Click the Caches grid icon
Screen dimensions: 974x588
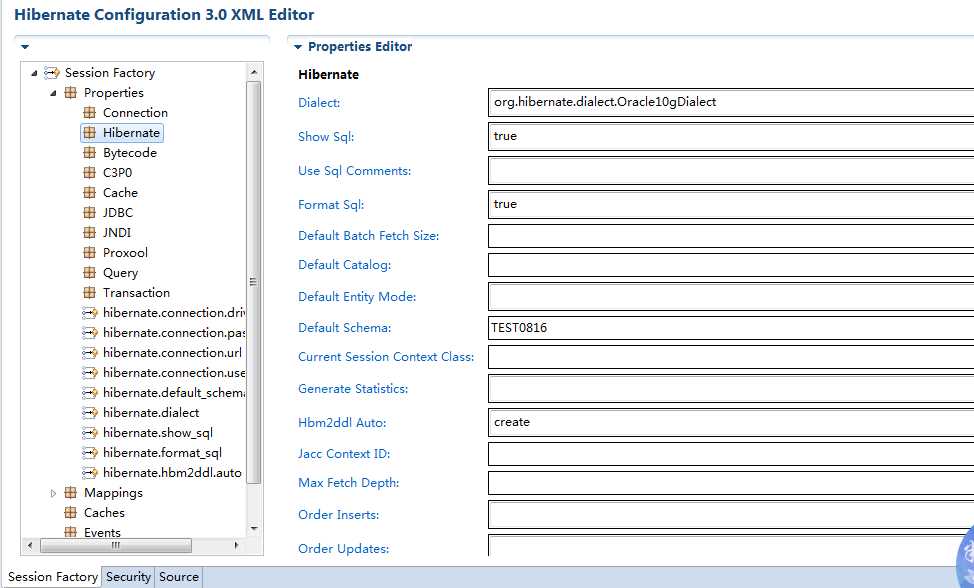coord(71,512)
